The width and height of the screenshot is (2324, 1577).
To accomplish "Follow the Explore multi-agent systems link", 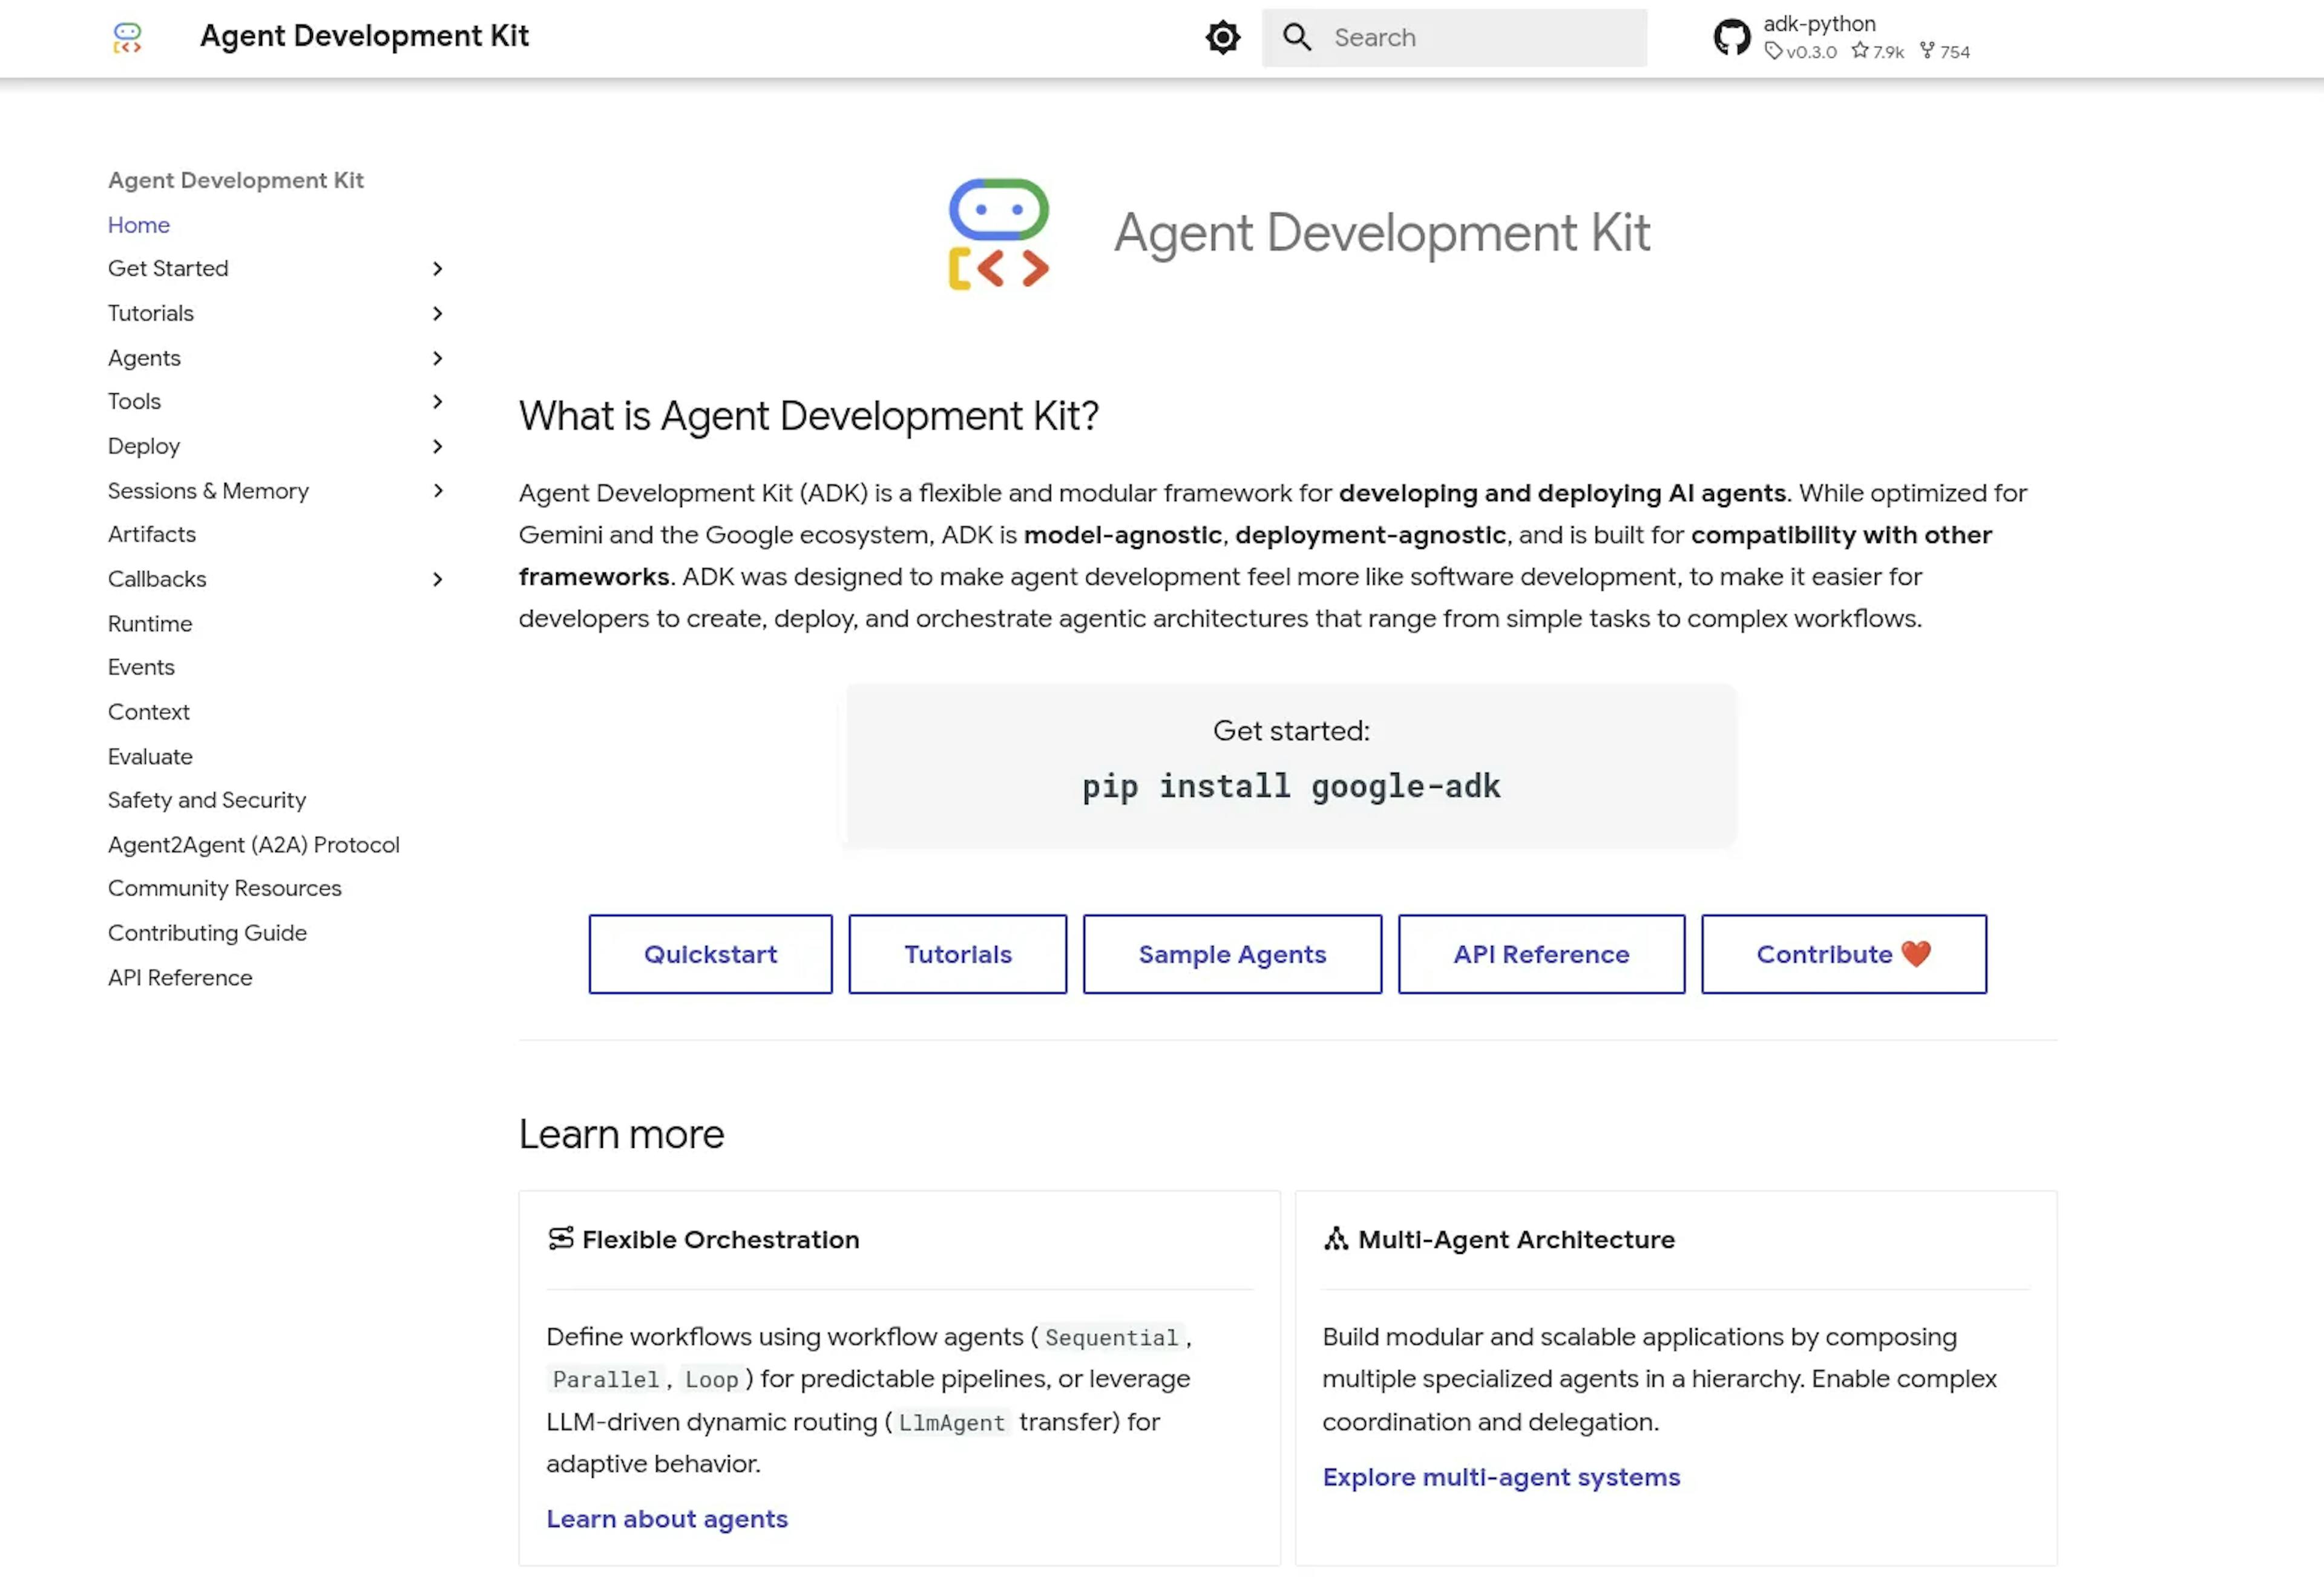I will click(1501, 1476).
